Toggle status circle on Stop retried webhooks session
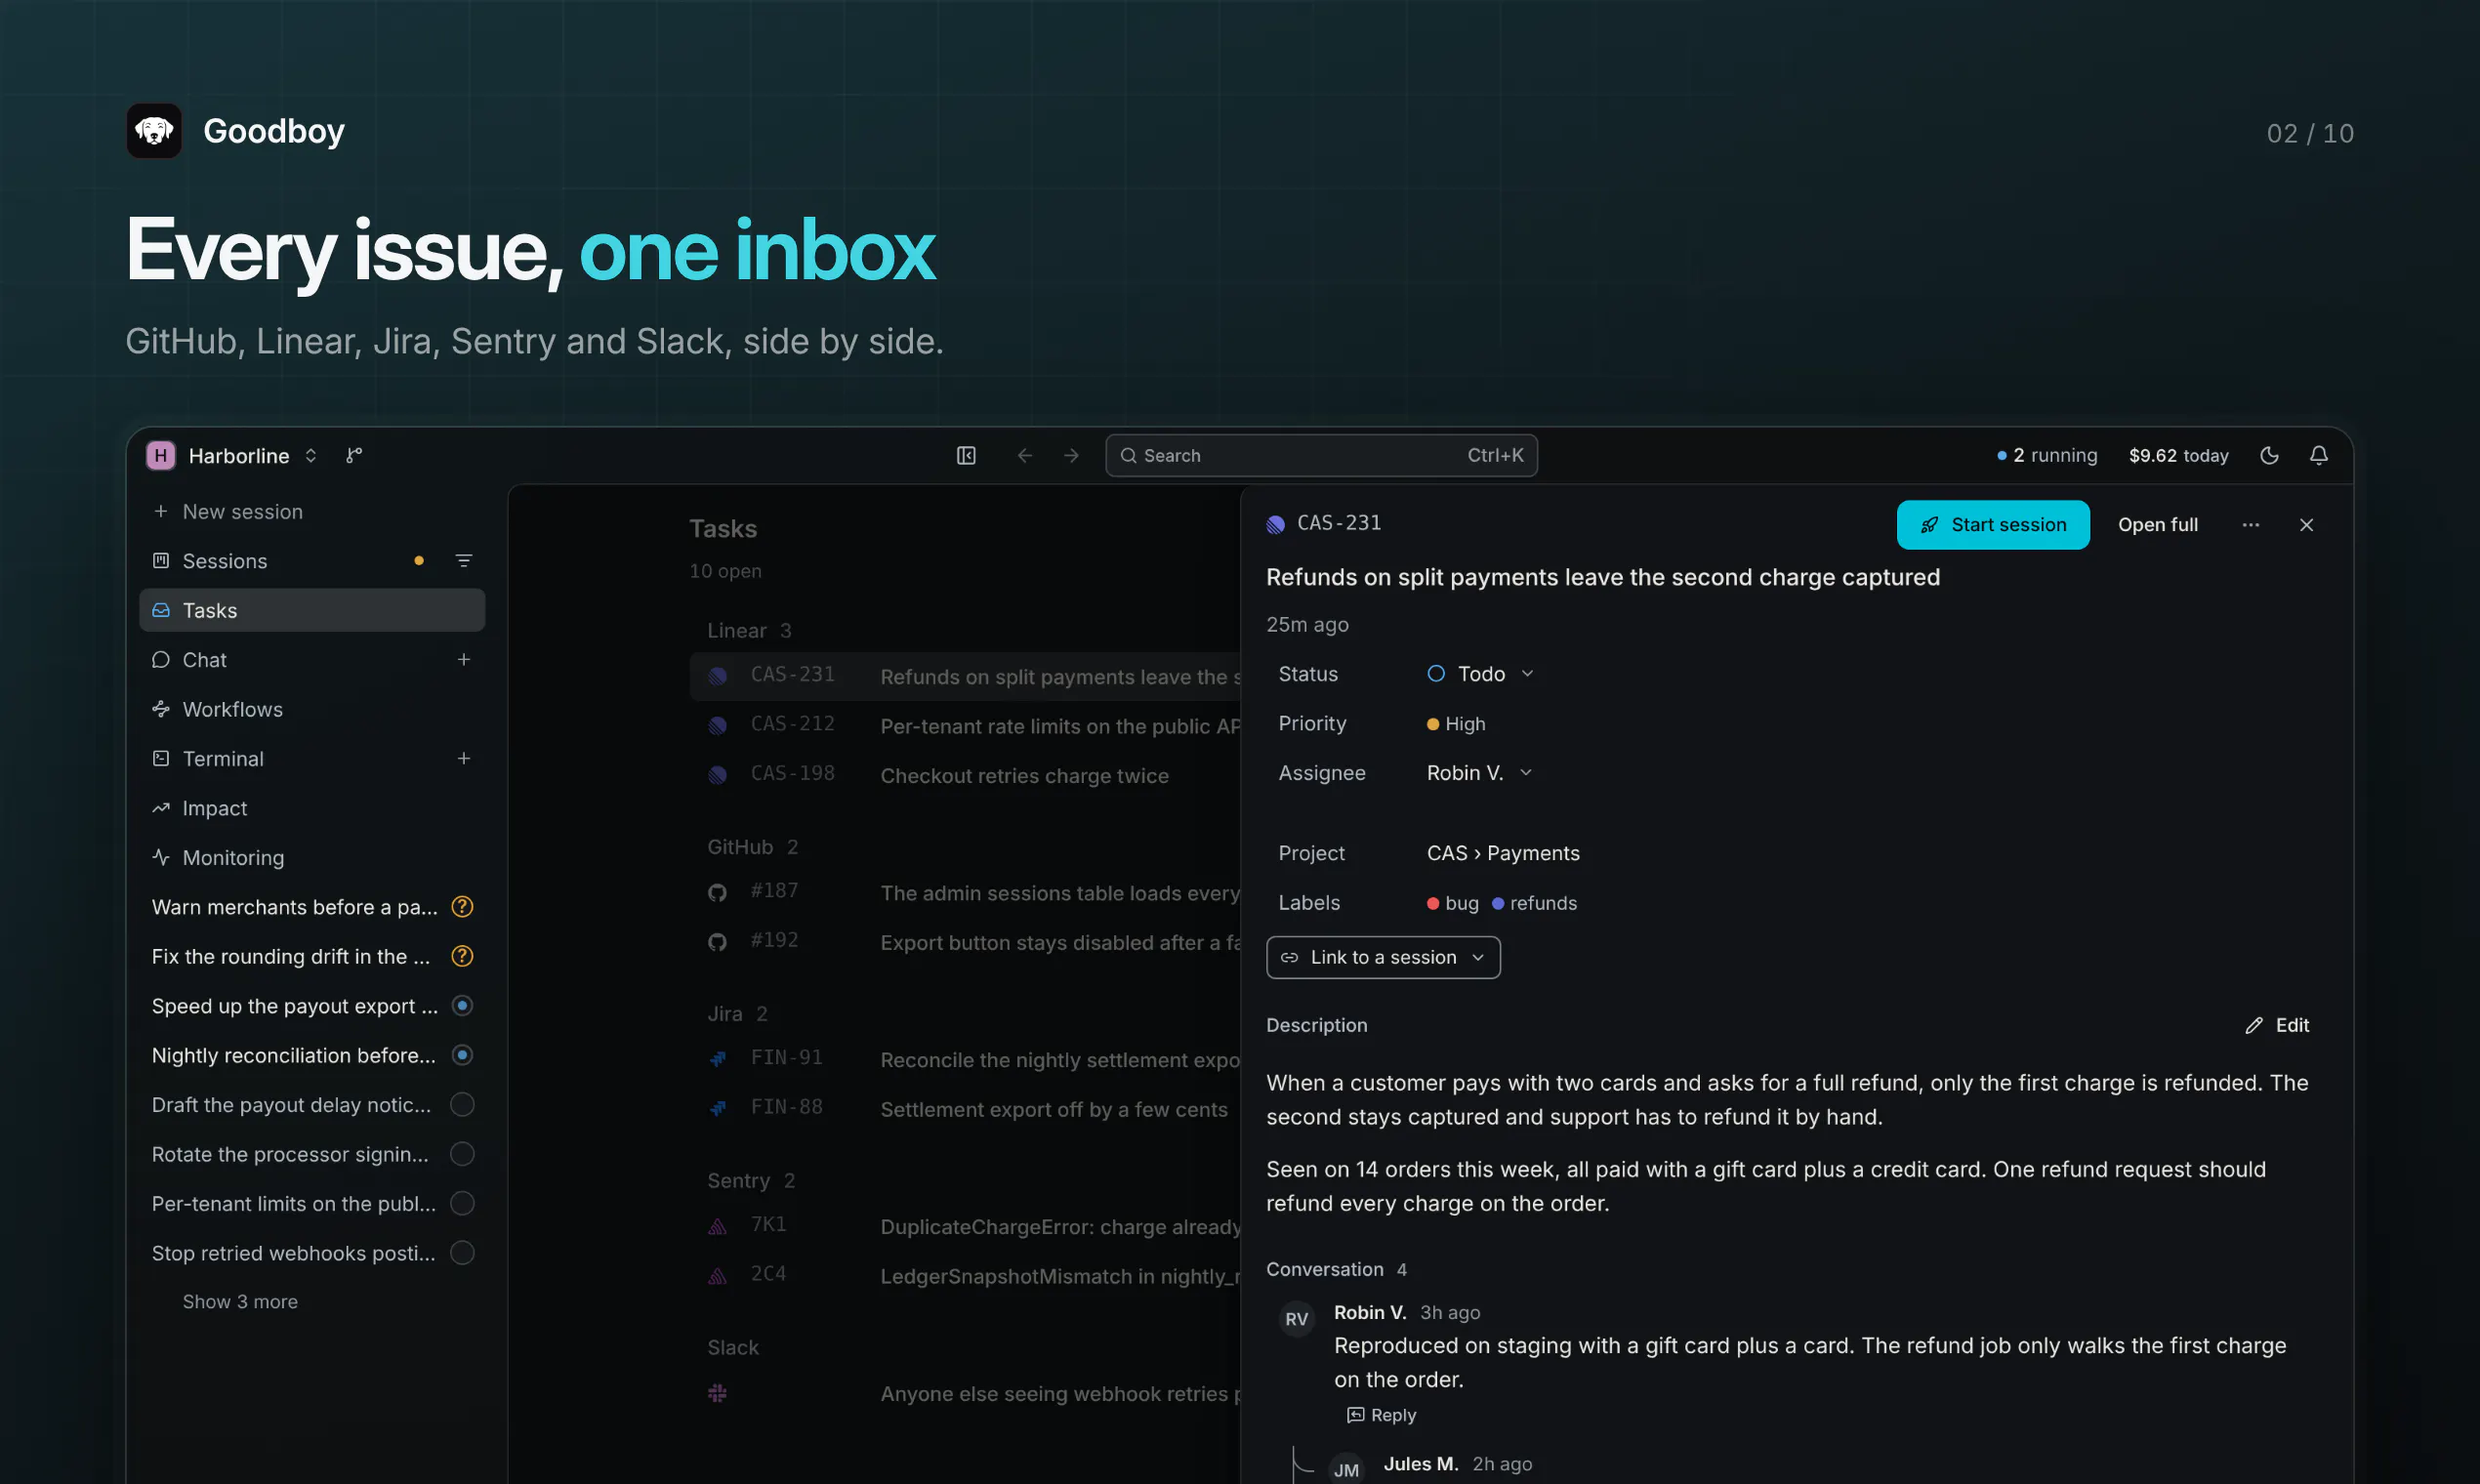The width and height of the screenshot is (2480, 1484). tap(462, 1252)
